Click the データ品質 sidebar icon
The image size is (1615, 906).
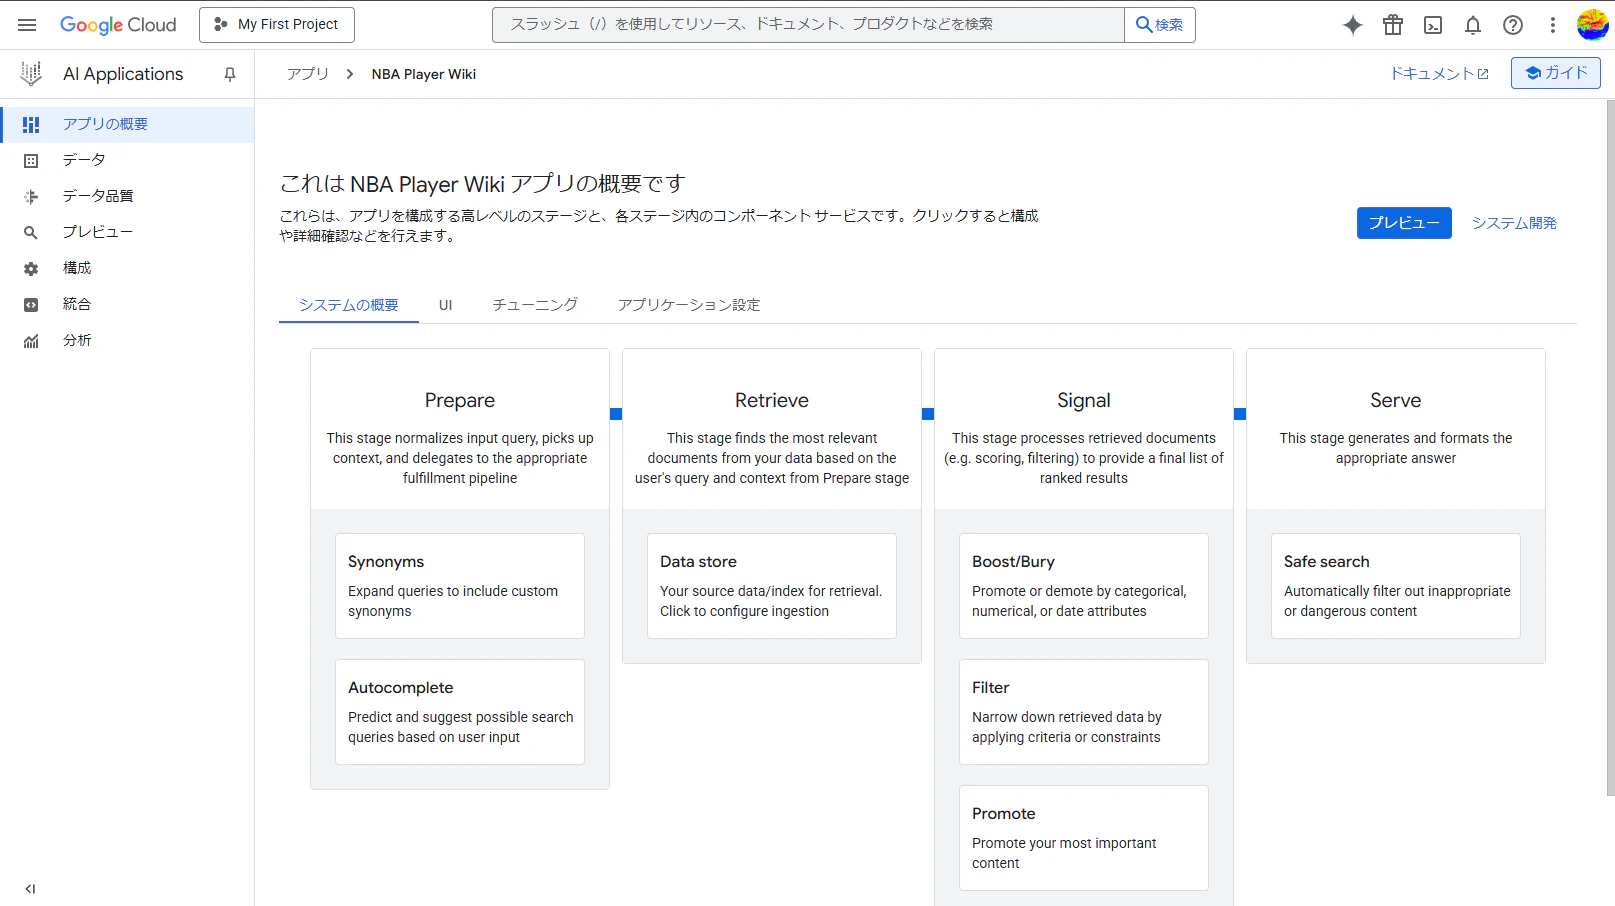pyautogui.click(x=31, y=197)
